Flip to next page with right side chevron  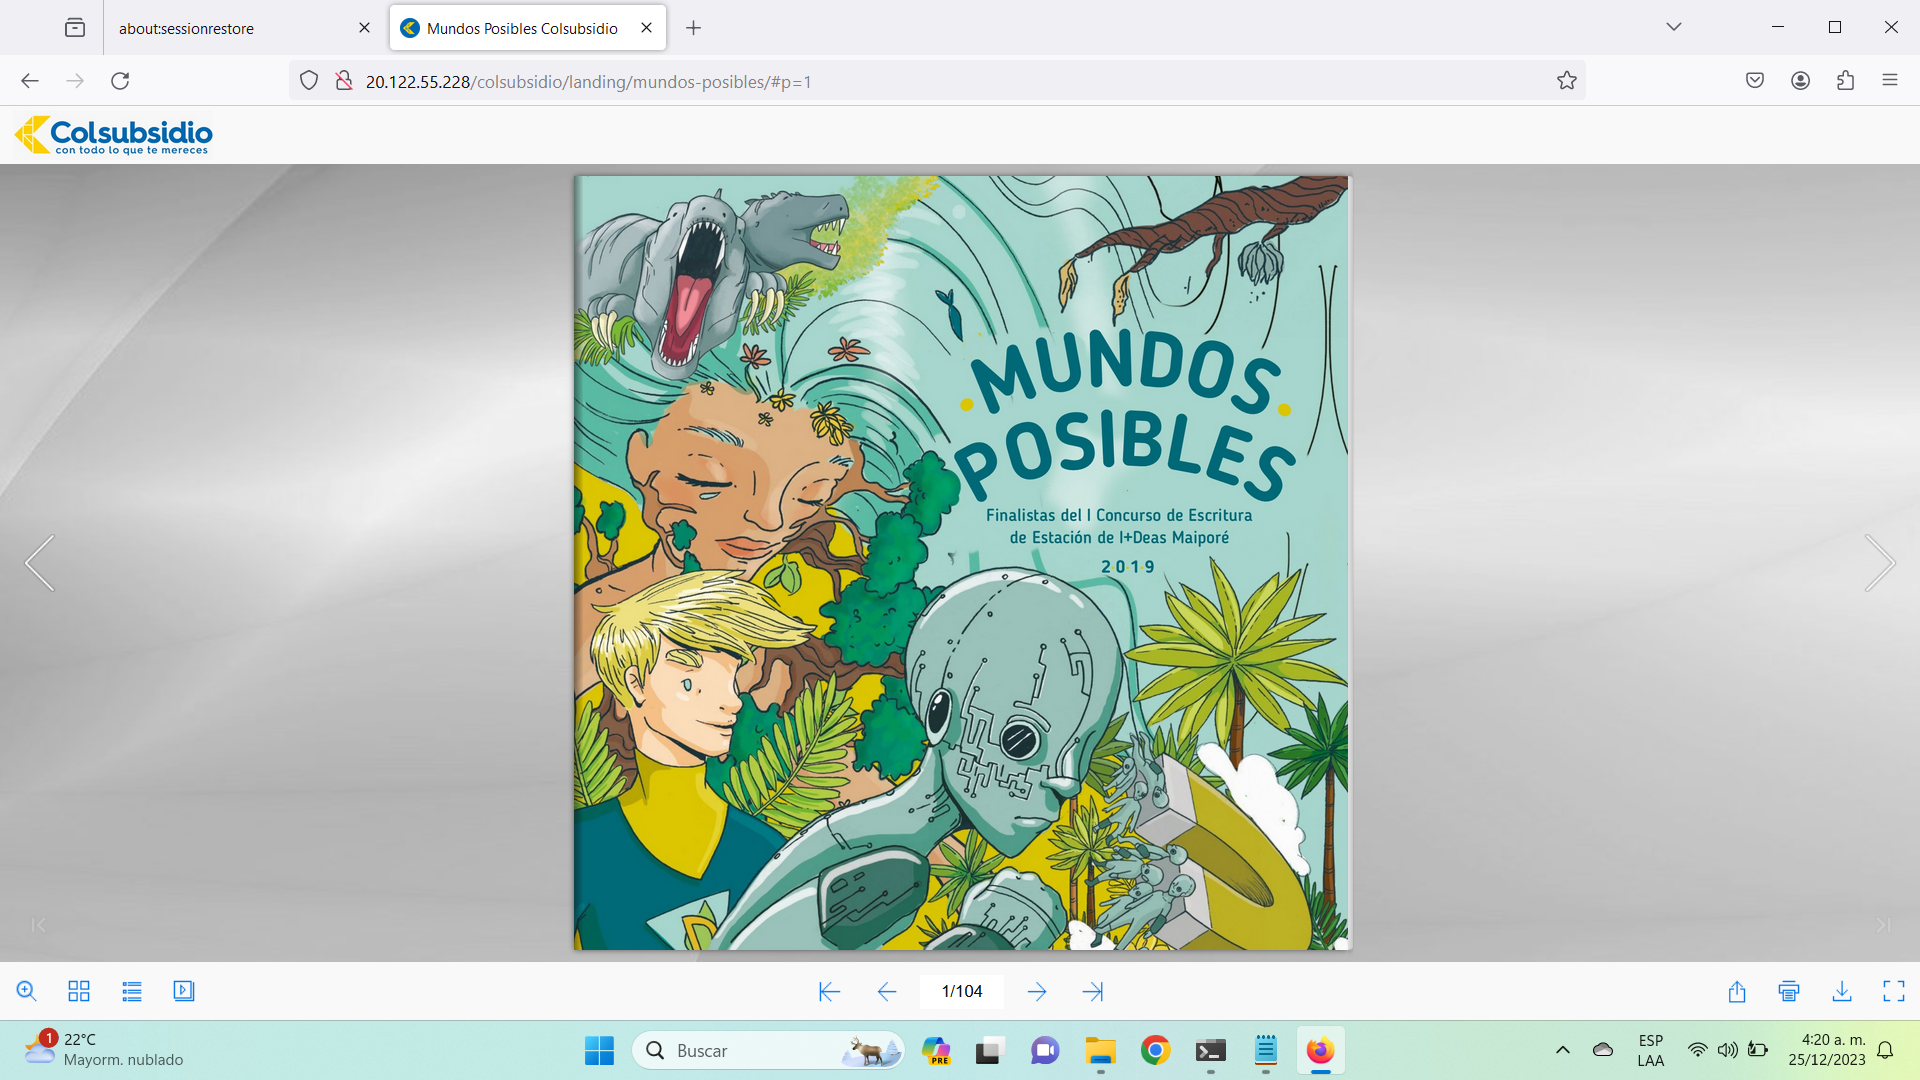tap(1880, 563)
